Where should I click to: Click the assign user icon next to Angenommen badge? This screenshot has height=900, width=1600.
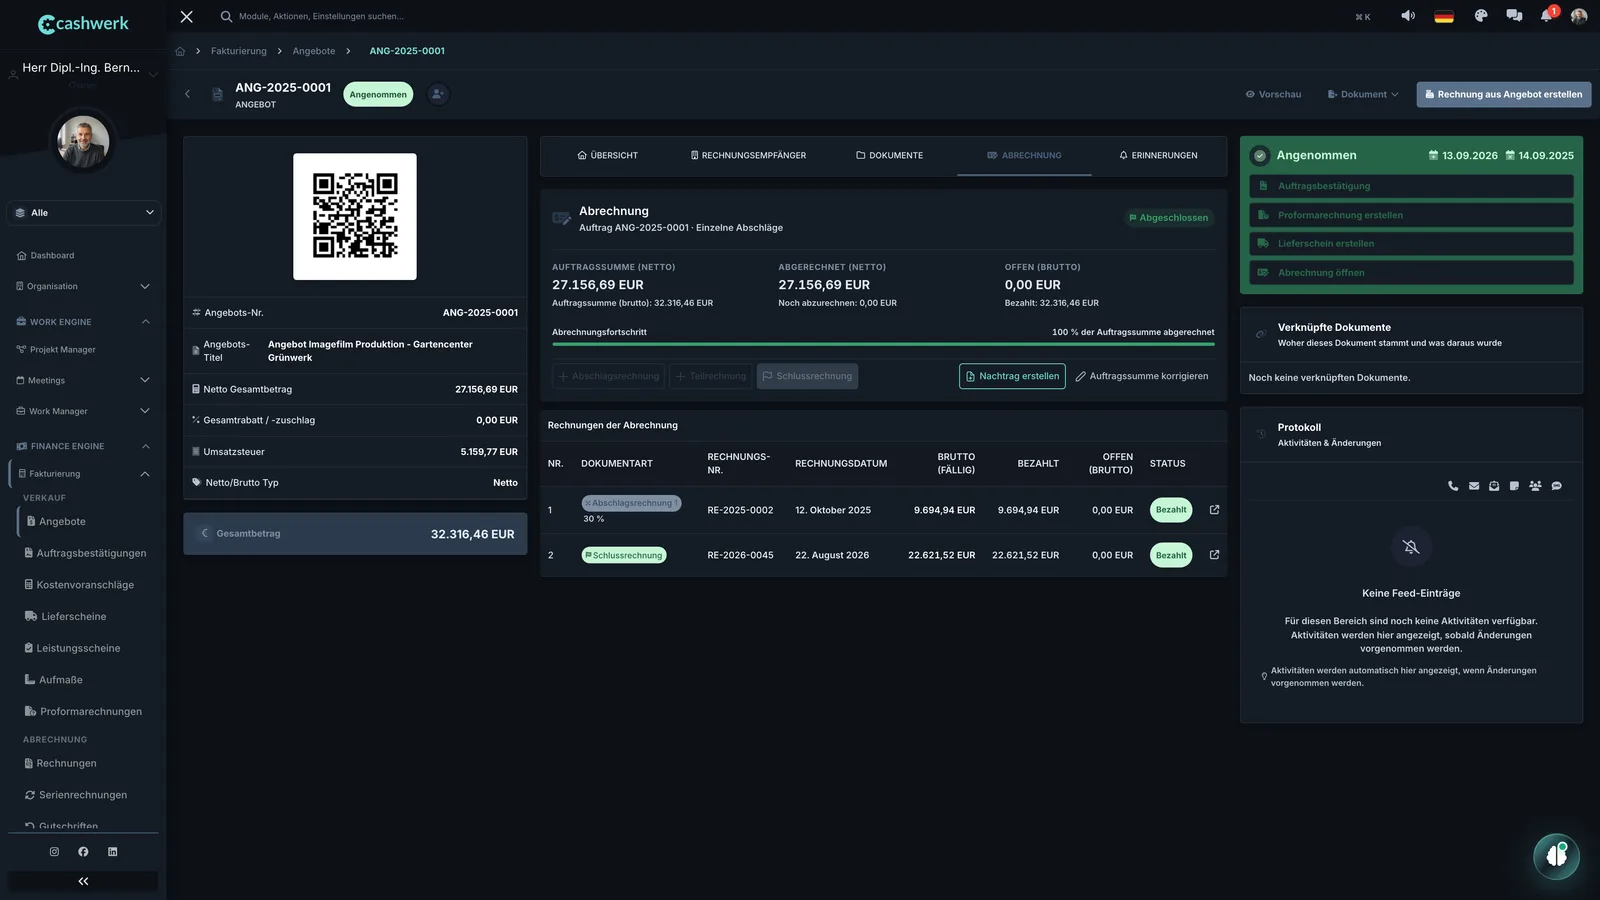point(438,94)
